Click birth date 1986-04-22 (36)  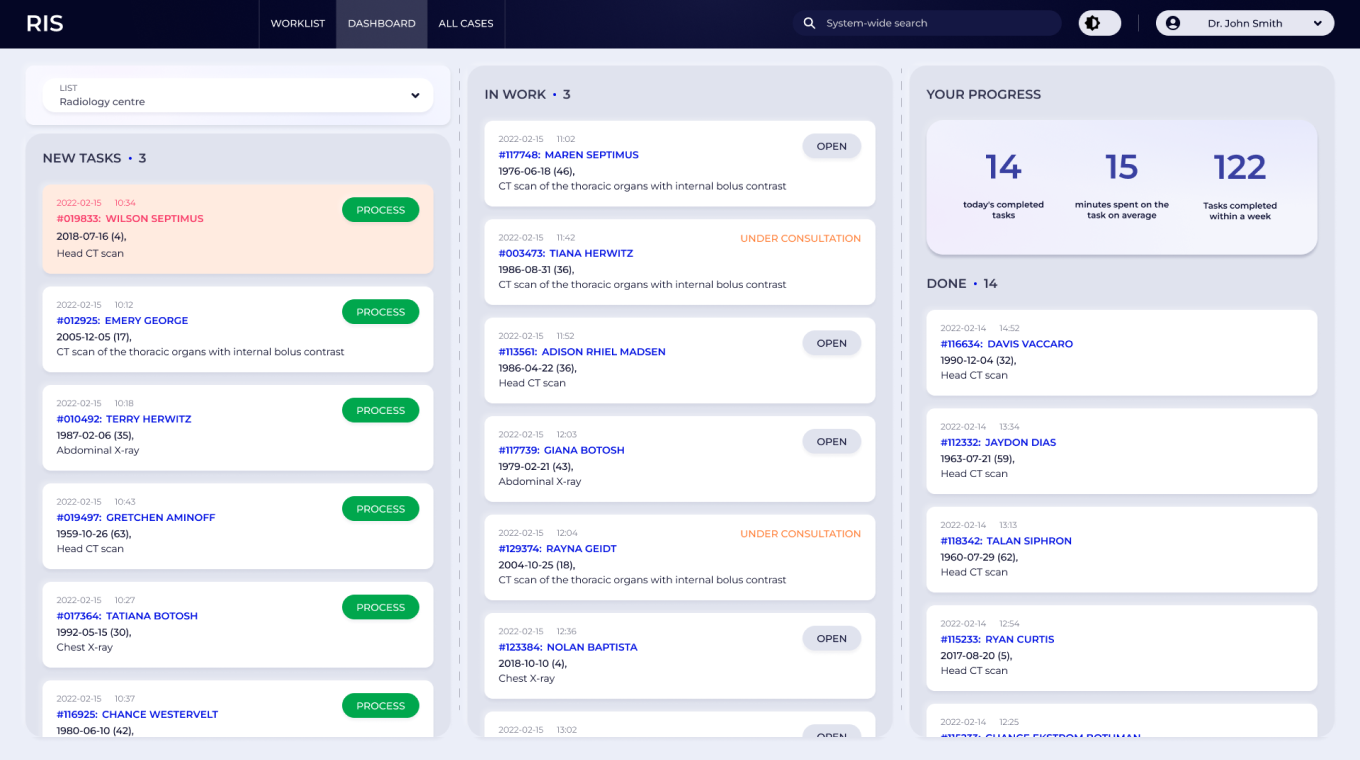(537, 368)
